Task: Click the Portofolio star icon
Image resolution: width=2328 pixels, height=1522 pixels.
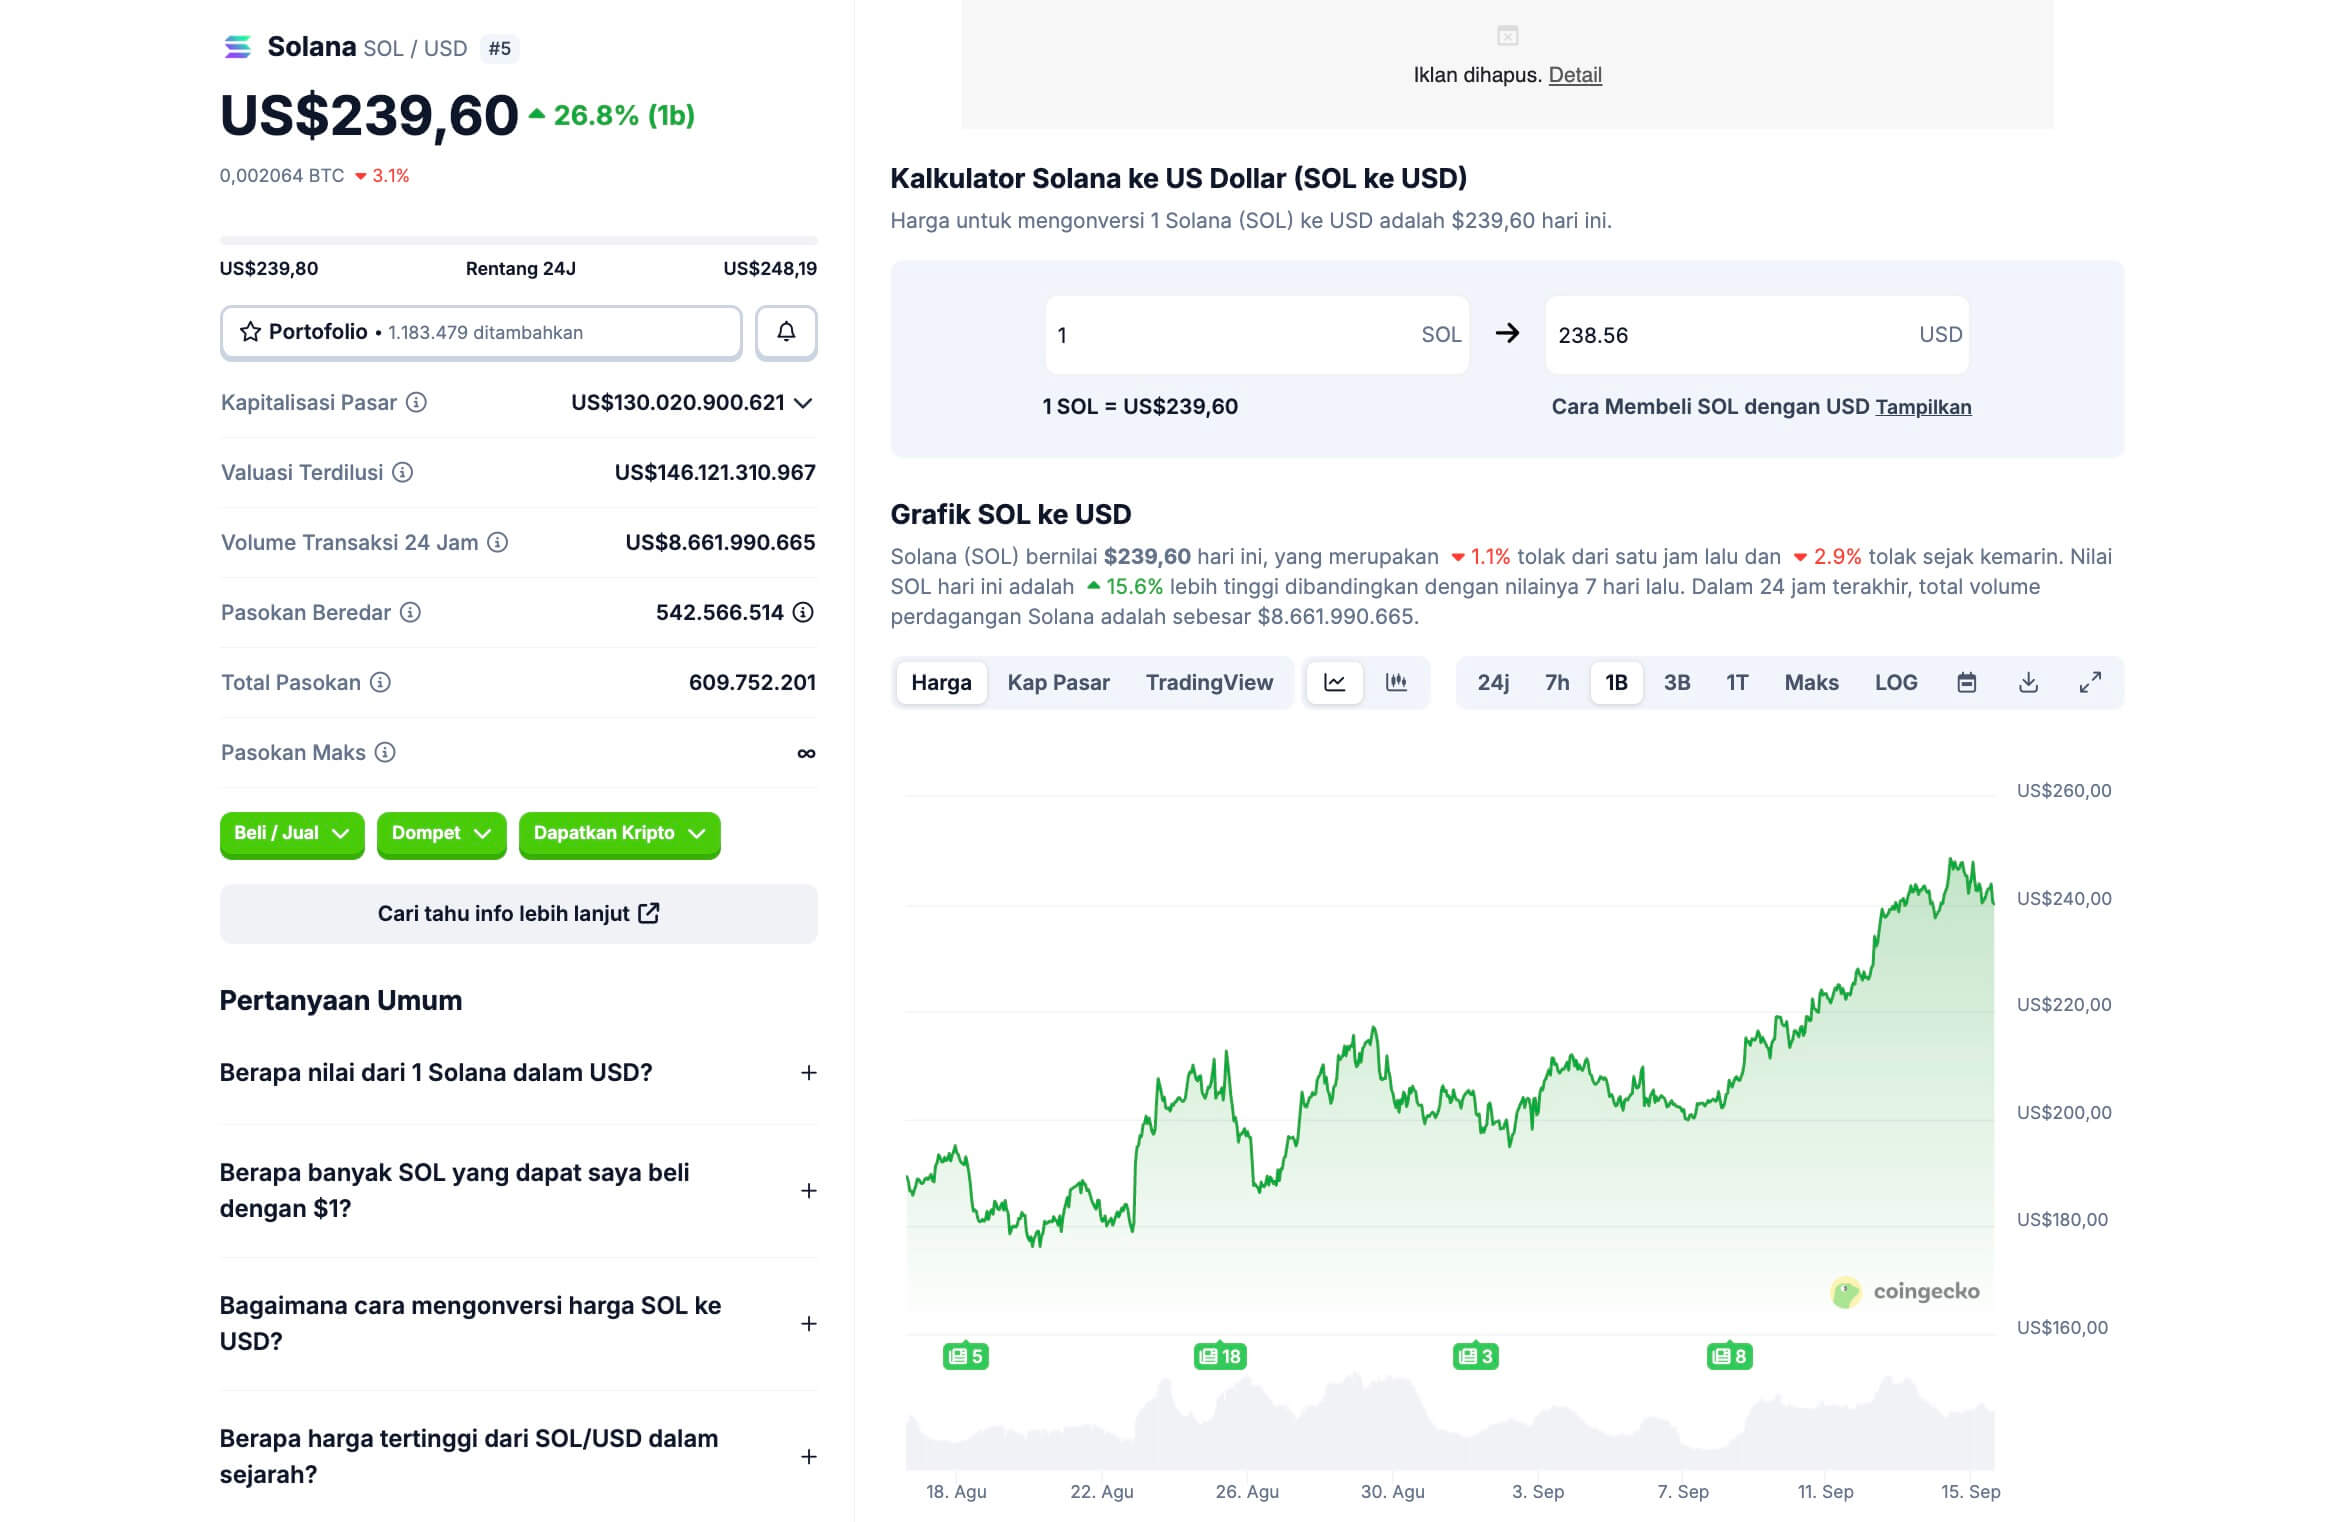Action: (x=250, y=332)
